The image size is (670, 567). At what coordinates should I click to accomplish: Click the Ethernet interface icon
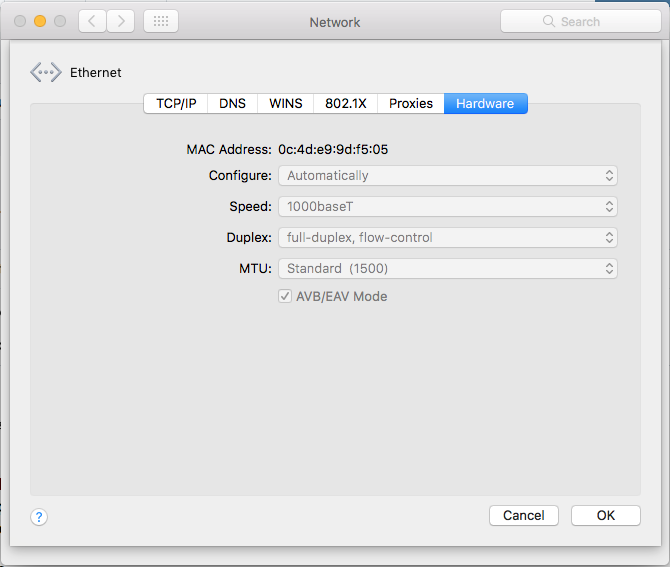coord(46,72)
